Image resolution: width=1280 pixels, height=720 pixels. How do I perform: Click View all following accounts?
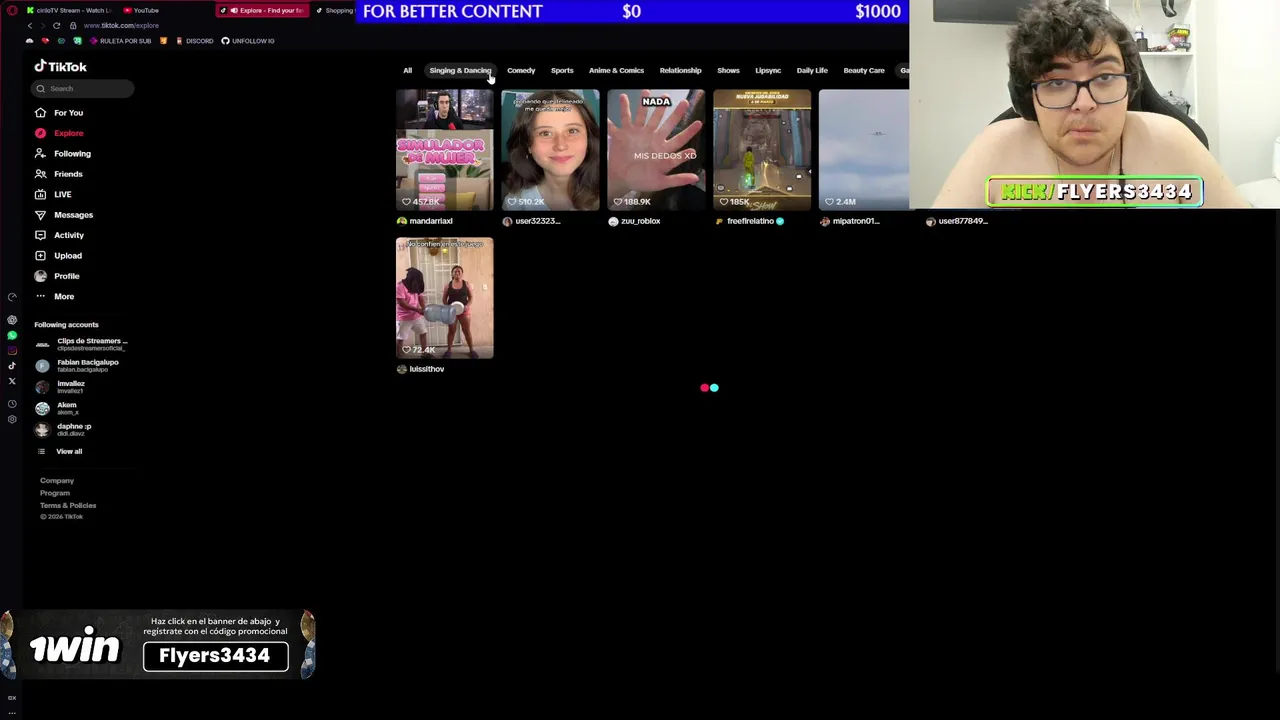[x=60, y=451]
